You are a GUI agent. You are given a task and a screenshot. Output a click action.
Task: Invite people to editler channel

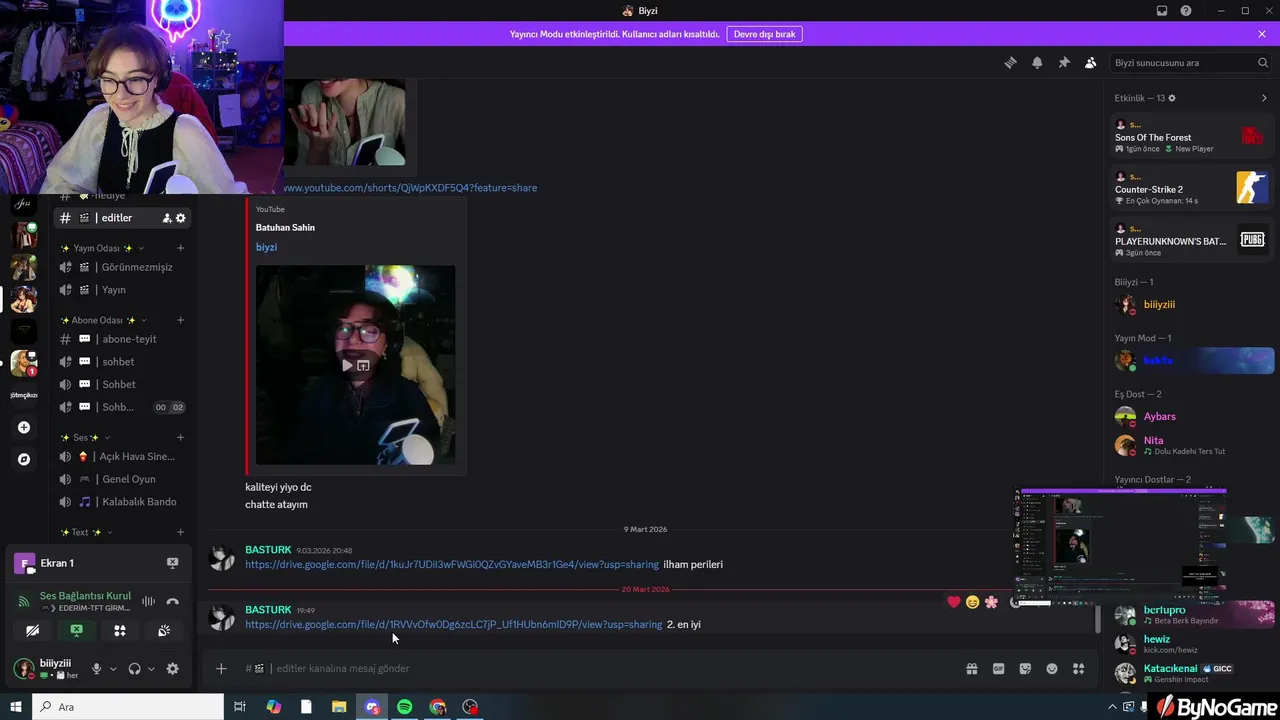pyautogui.click(x=166, y=218)
